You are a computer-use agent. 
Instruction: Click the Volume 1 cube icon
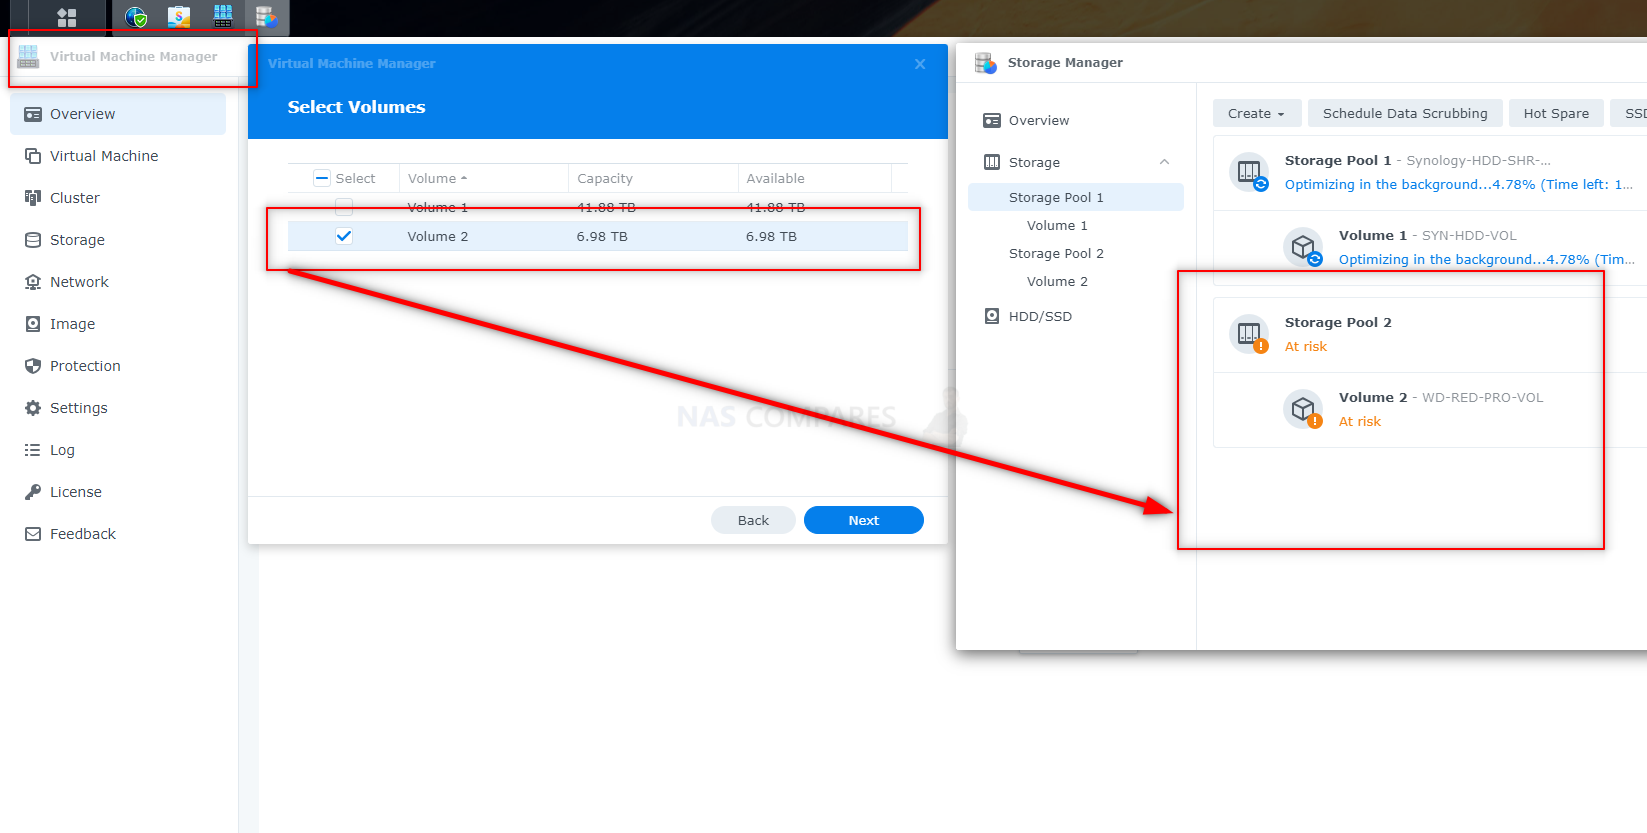pos(1303,247)
